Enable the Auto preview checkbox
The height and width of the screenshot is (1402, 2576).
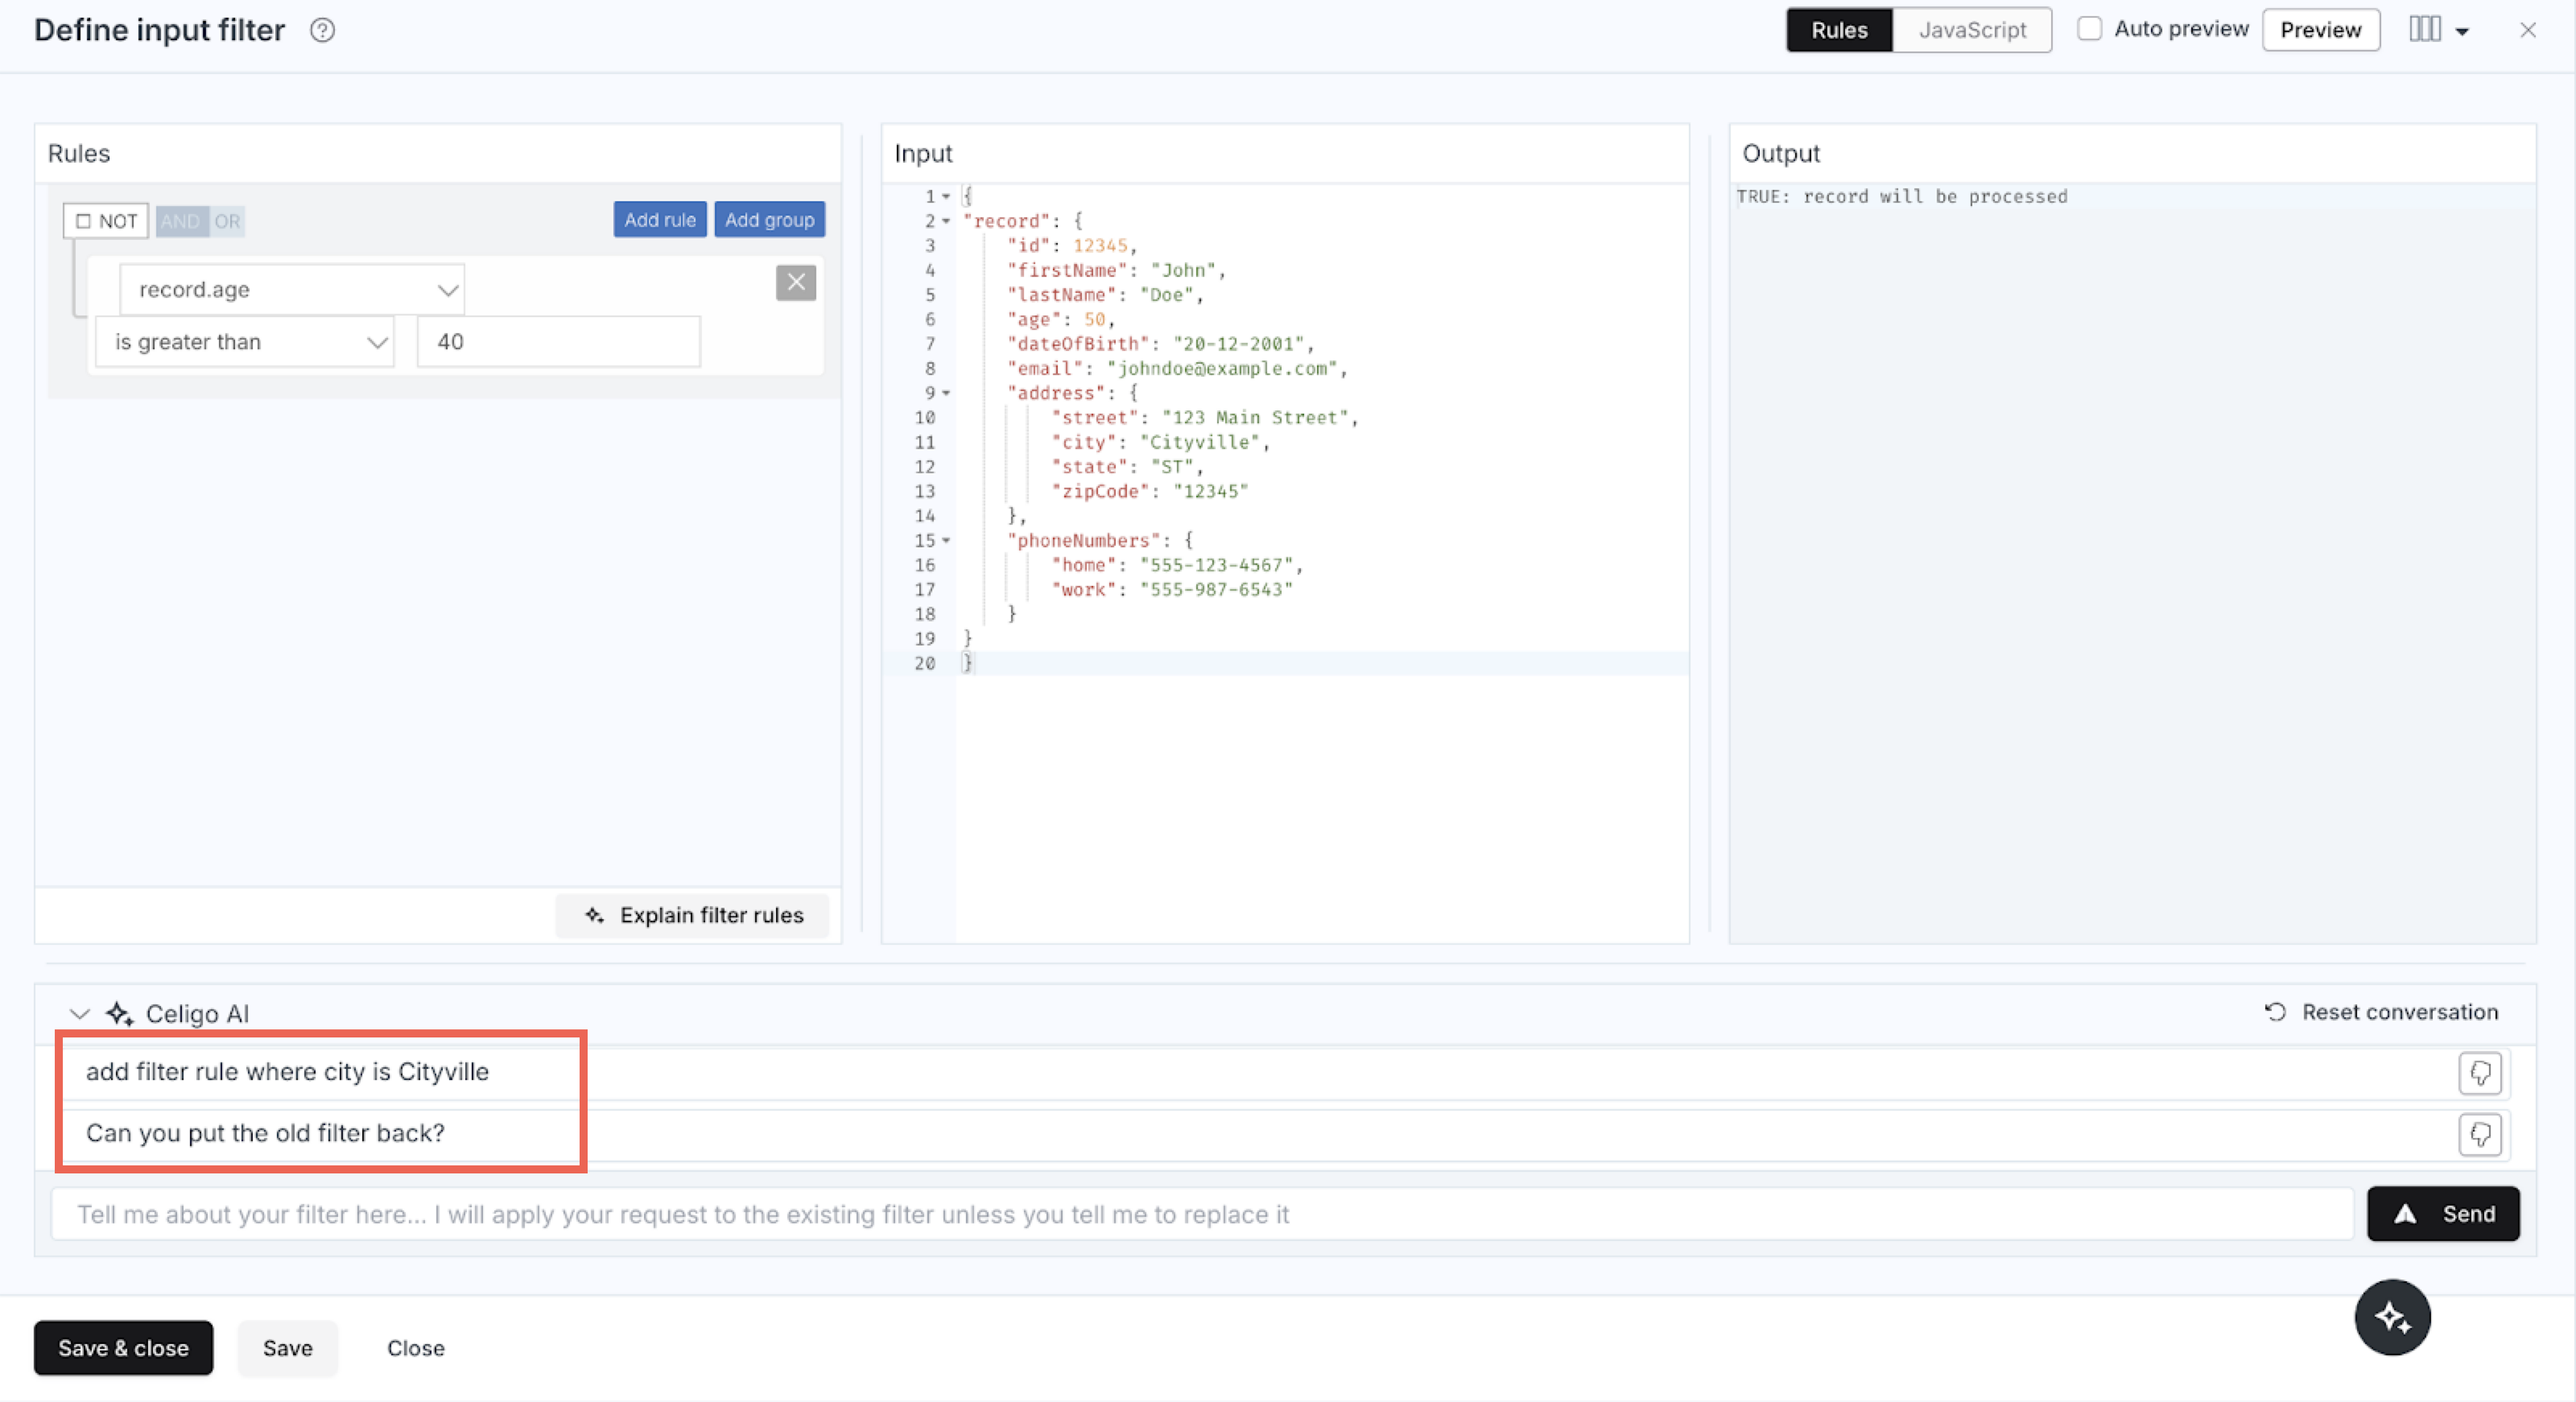click(2089, 29)
